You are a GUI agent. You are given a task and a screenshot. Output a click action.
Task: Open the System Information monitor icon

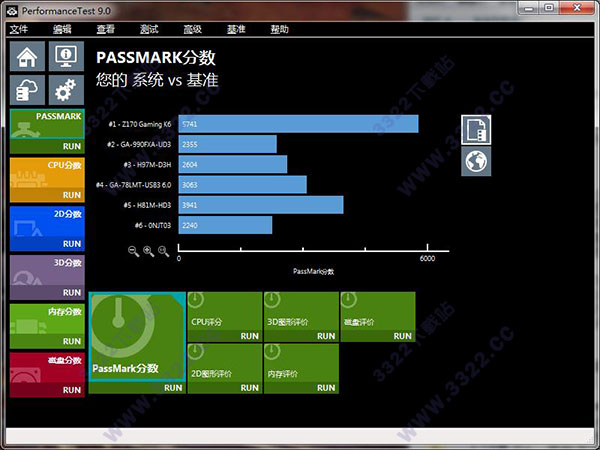66,56
